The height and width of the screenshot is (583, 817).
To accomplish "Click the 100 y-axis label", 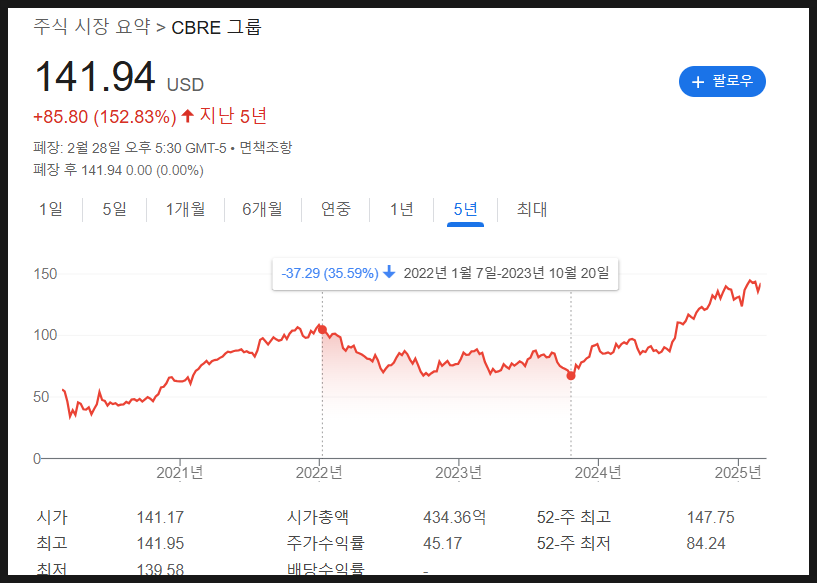I will tap(45, 335).
